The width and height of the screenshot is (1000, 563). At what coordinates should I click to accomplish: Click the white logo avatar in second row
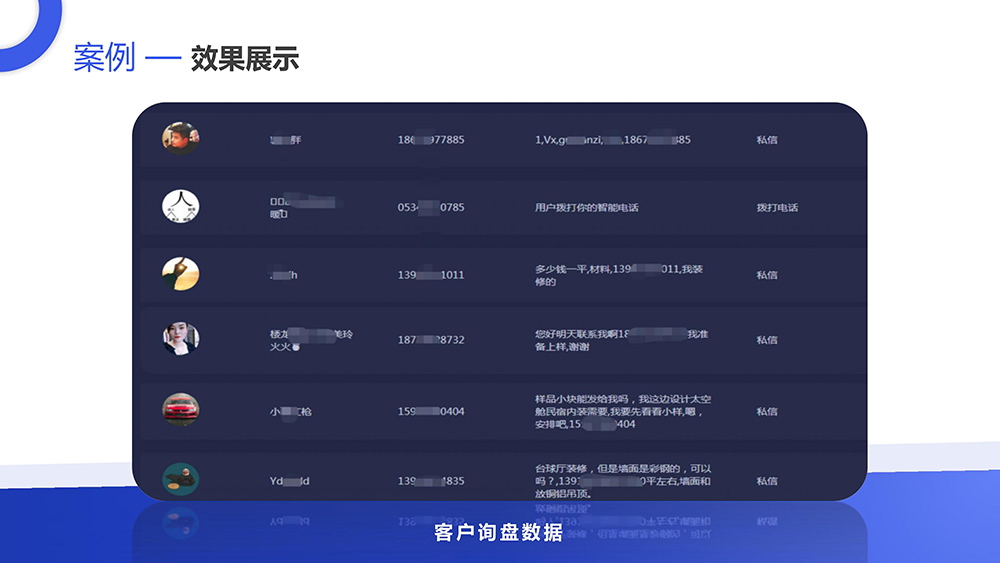(181, 207)
